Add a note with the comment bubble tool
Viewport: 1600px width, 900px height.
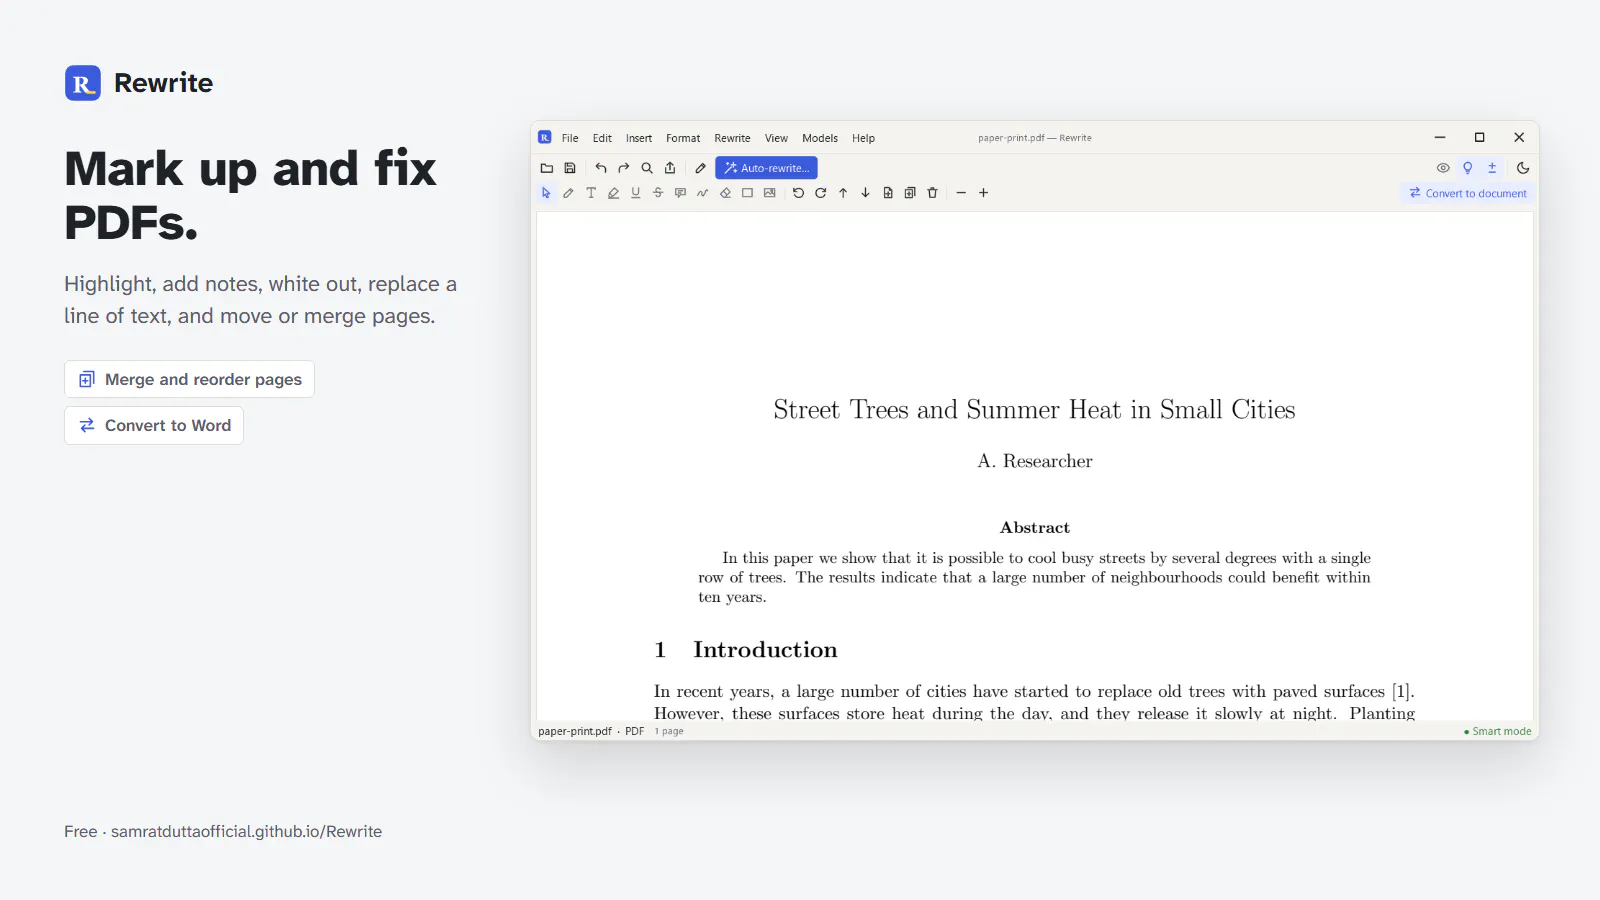680,193
